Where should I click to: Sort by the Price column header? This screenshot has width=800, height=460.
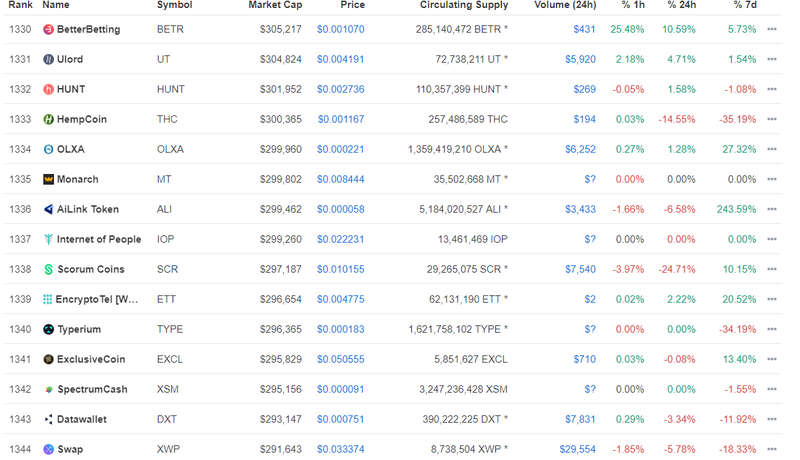tap(353, 5)
